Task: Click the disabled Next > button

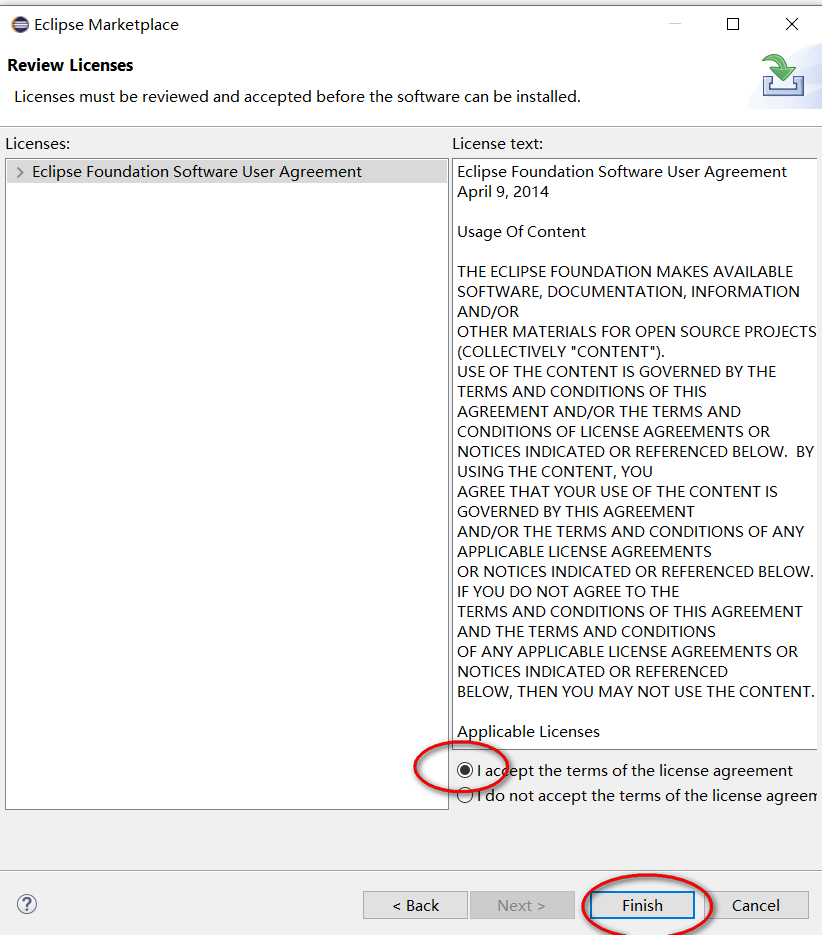Action: [522, 905]
